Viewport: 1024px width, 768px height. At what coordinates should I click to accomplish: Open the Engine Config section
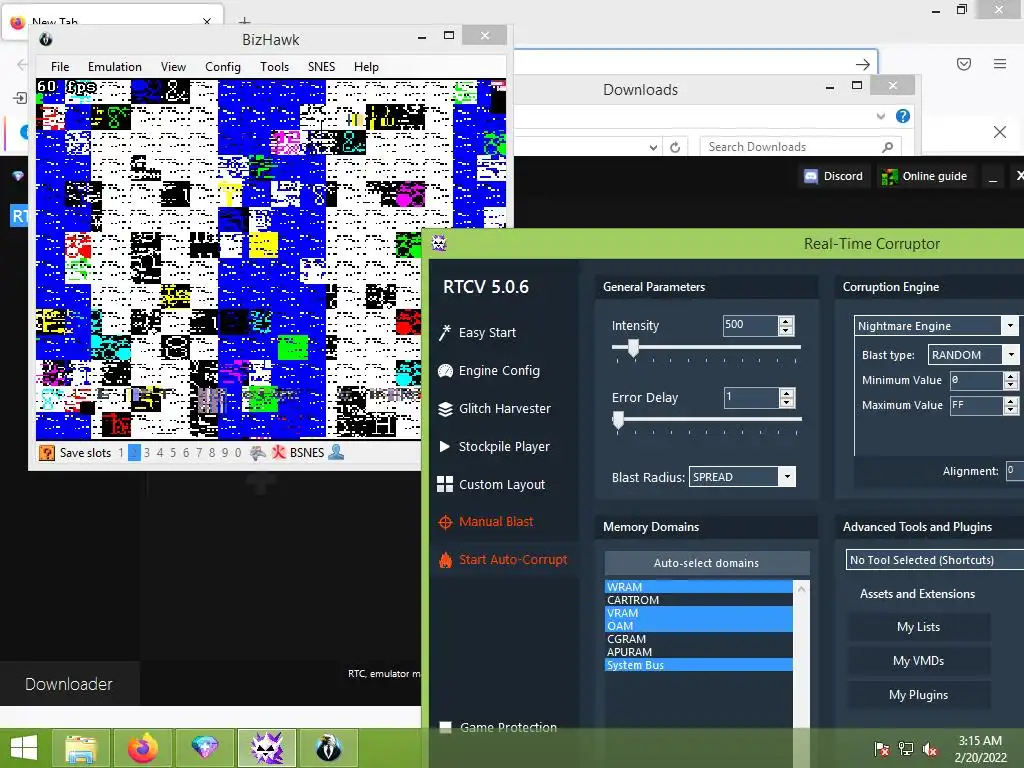coord(489,370)
